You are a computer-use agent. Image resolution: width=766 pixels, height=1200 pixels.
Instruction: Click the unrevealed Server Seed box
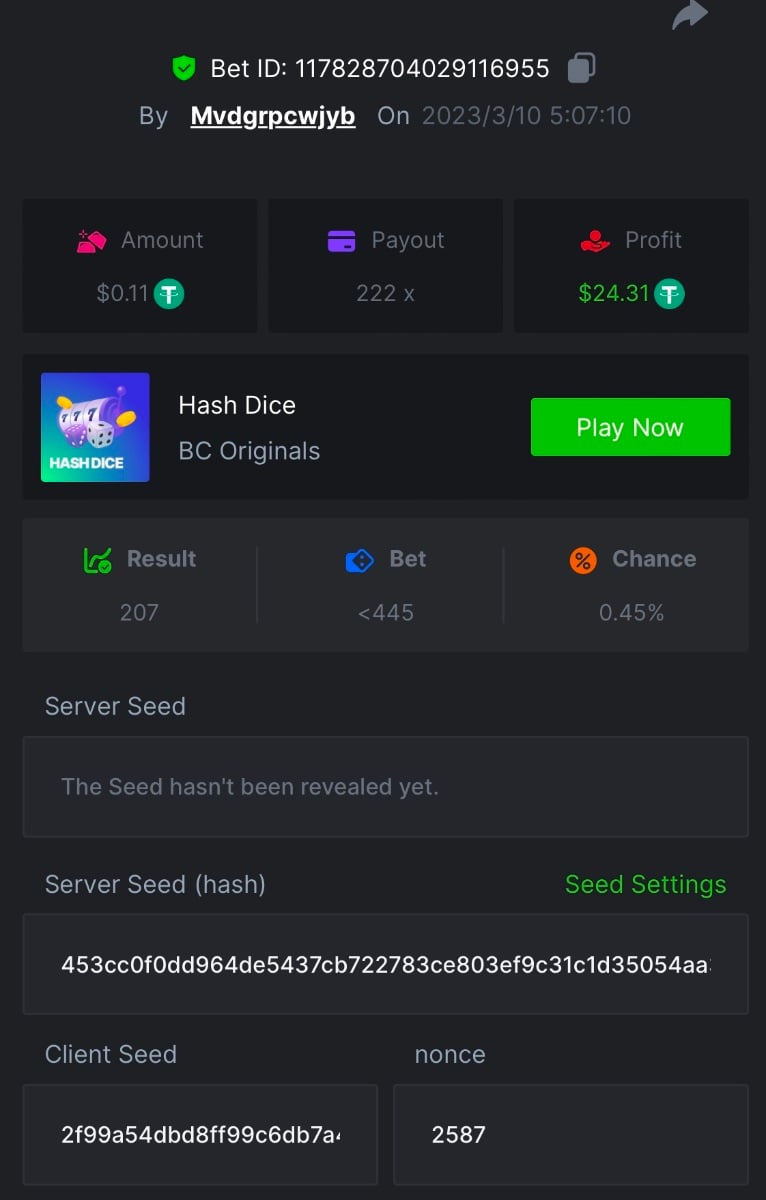coord(385,787)
